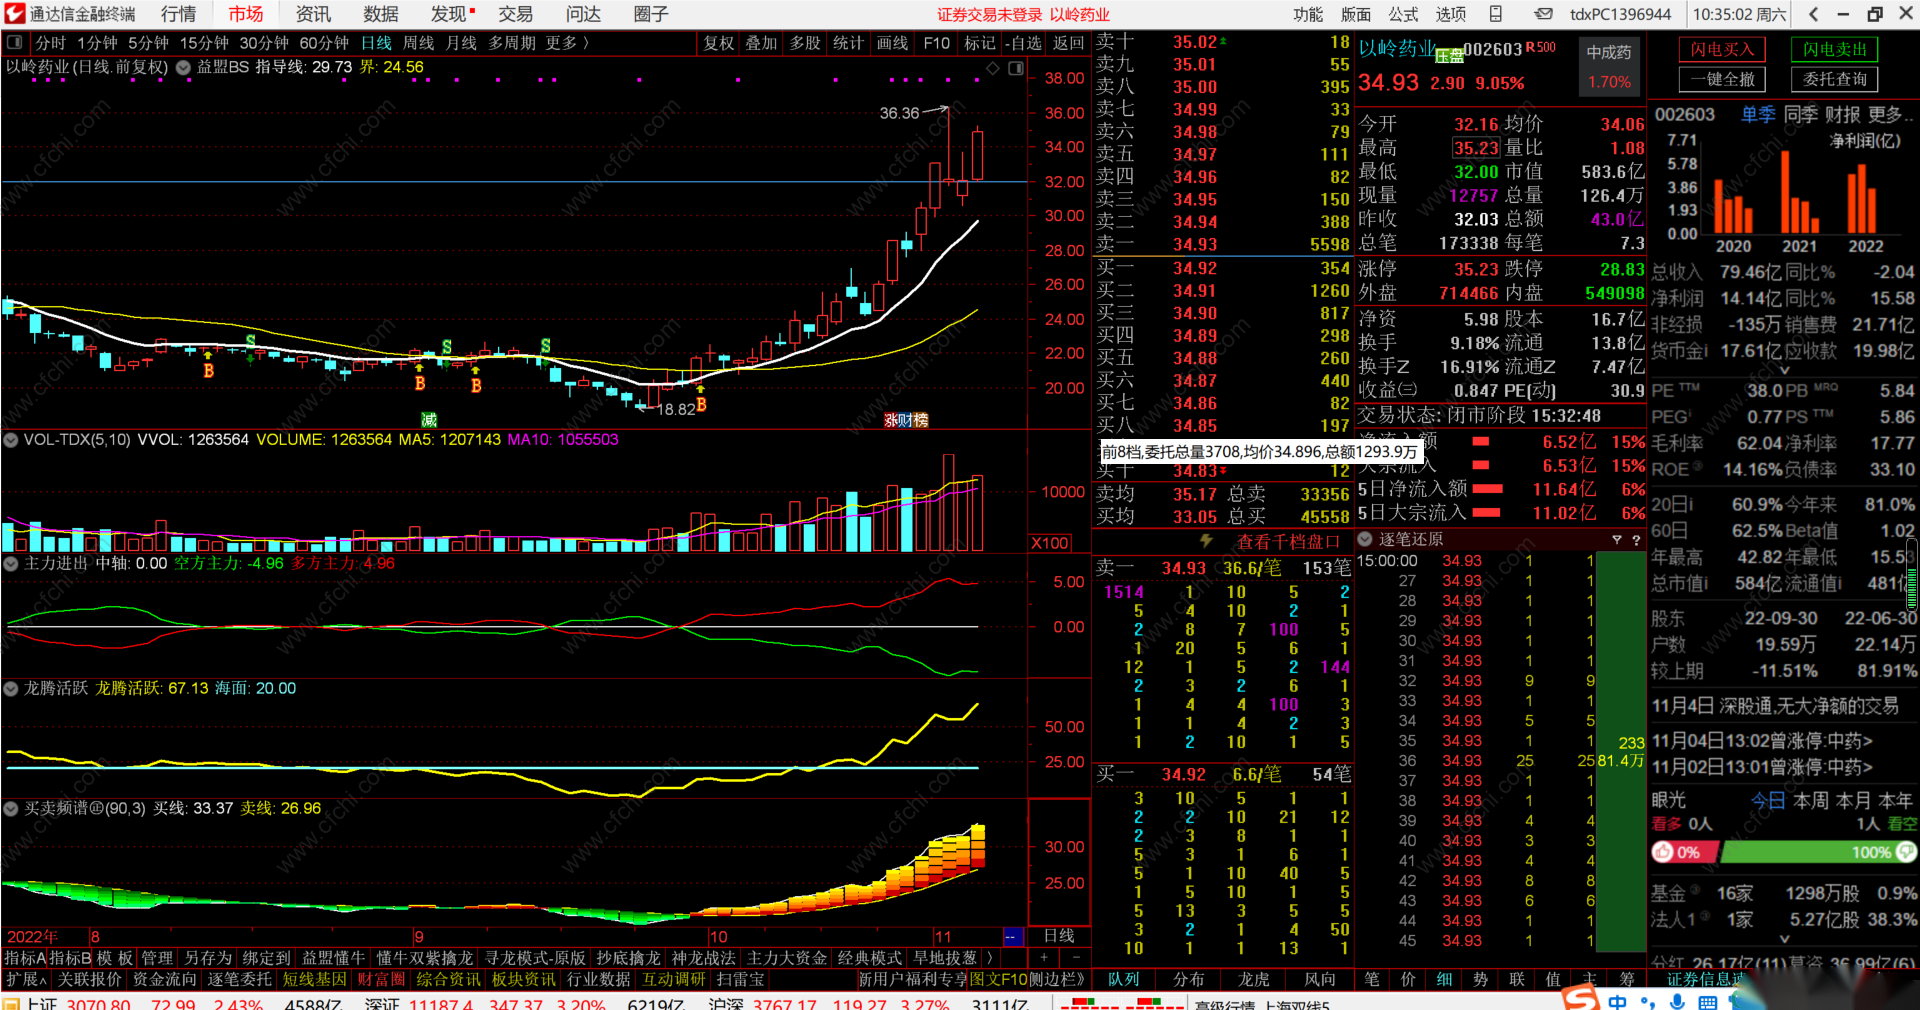The width and height of the screenshot is (1920, 1010).
Task: Expand more indicator templates arrow after 旱地拔葱
Action: [x=990, y=958]
